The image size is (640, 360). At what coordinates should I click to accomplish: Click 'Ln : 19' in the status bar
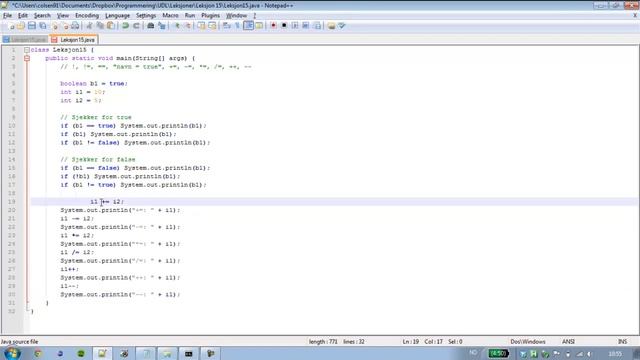411,342
